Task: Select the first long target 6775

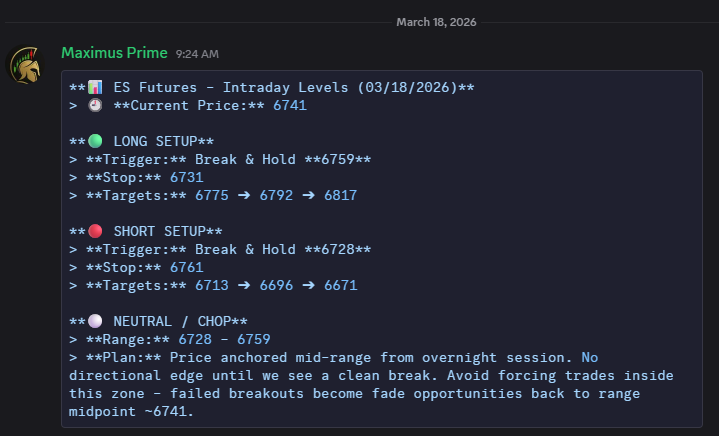Action: pos(212,195)
